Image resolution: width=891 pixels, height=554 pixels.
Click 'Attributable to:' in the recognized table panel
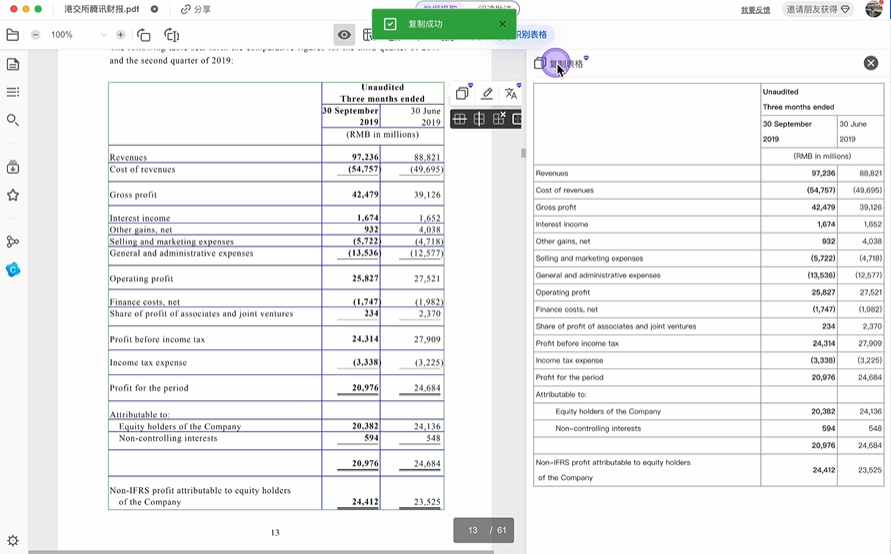pos(561,394)
